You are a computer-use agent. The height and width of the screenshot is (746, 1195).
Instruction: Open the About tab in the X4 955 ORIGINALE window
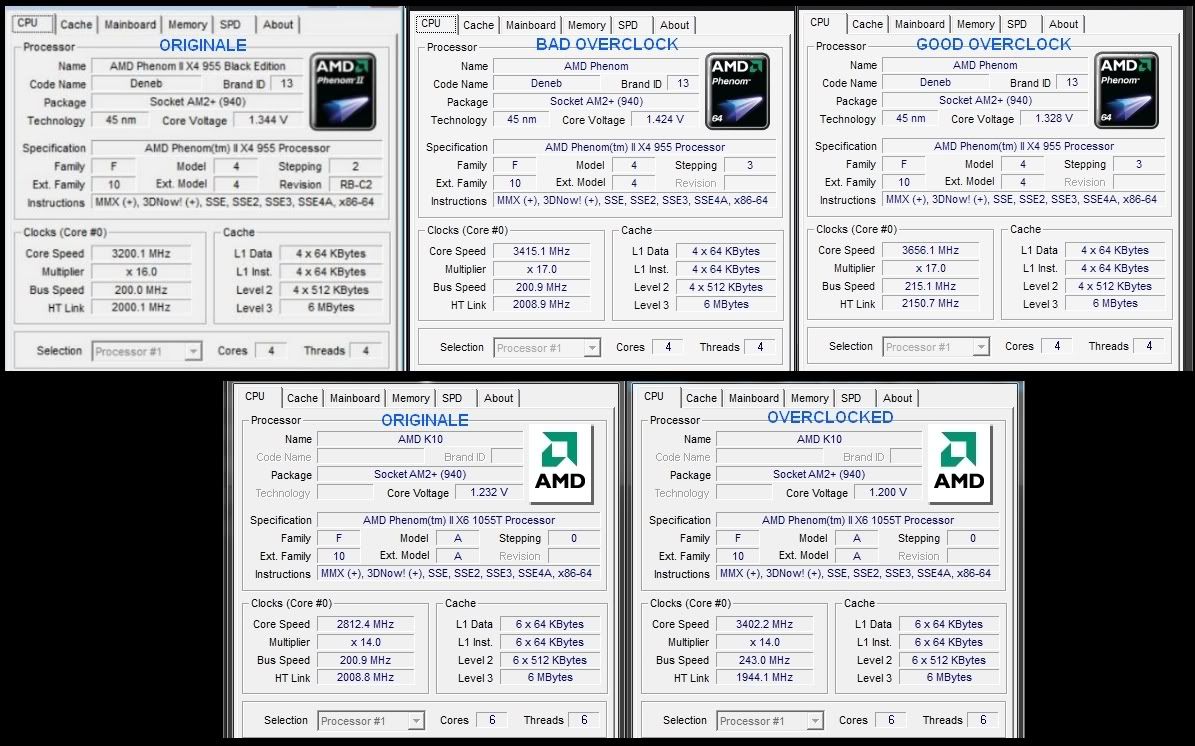(x=278, y=24)
